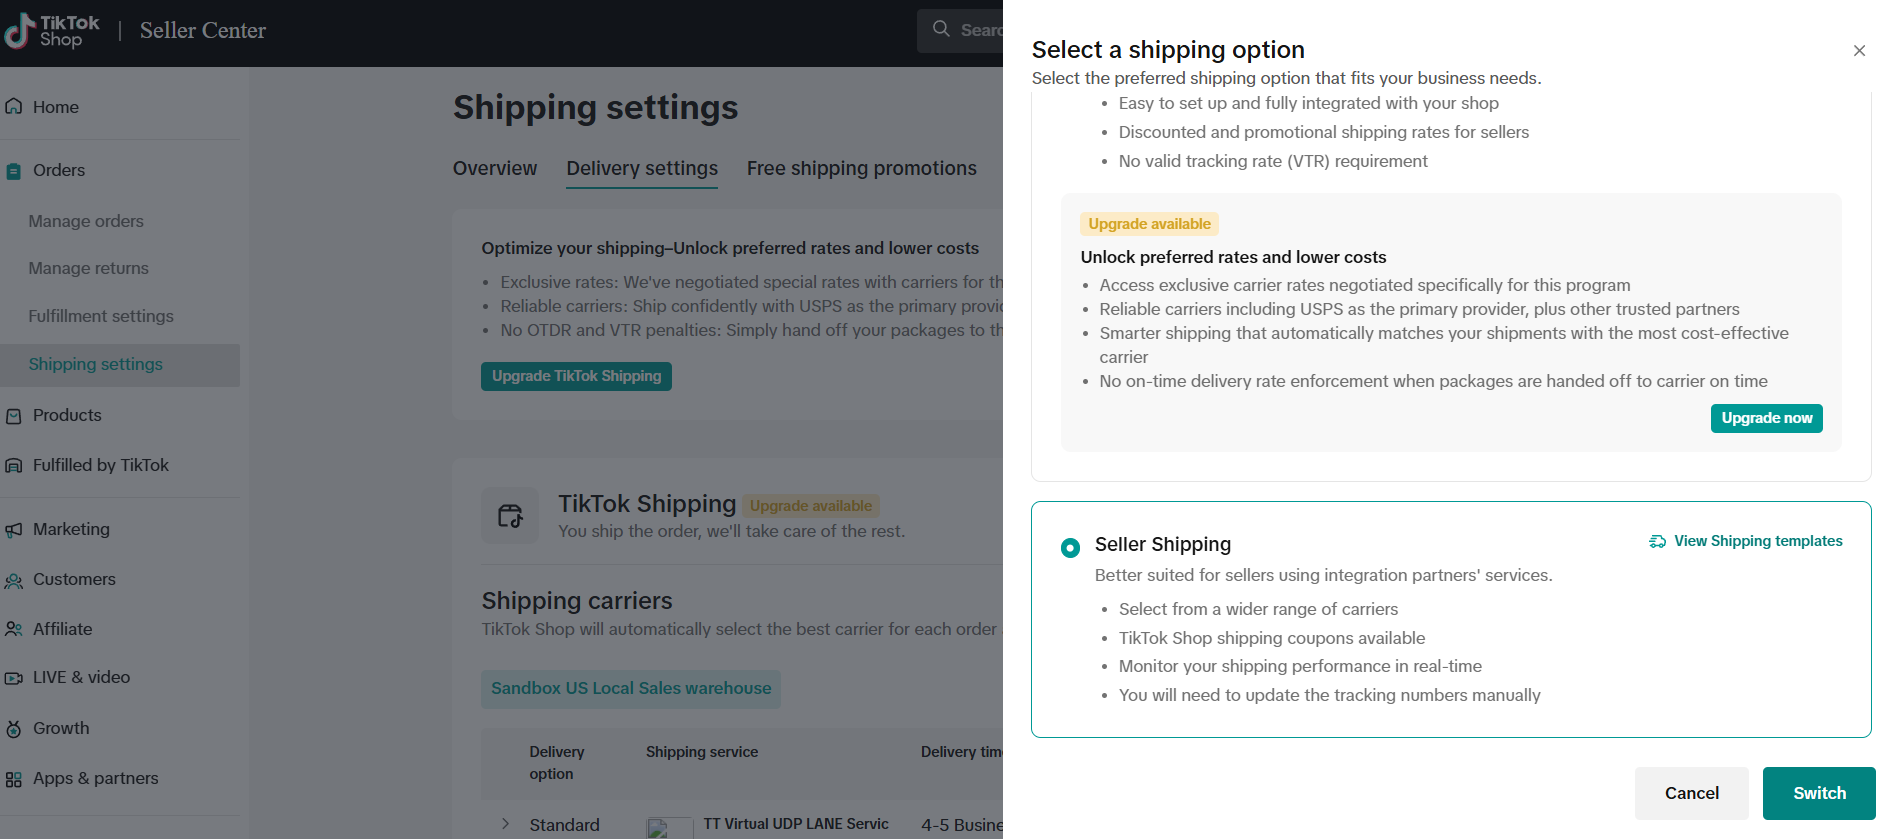
Task: Click Upgrade TikTok Shipping button
Action: coord(576,376)
